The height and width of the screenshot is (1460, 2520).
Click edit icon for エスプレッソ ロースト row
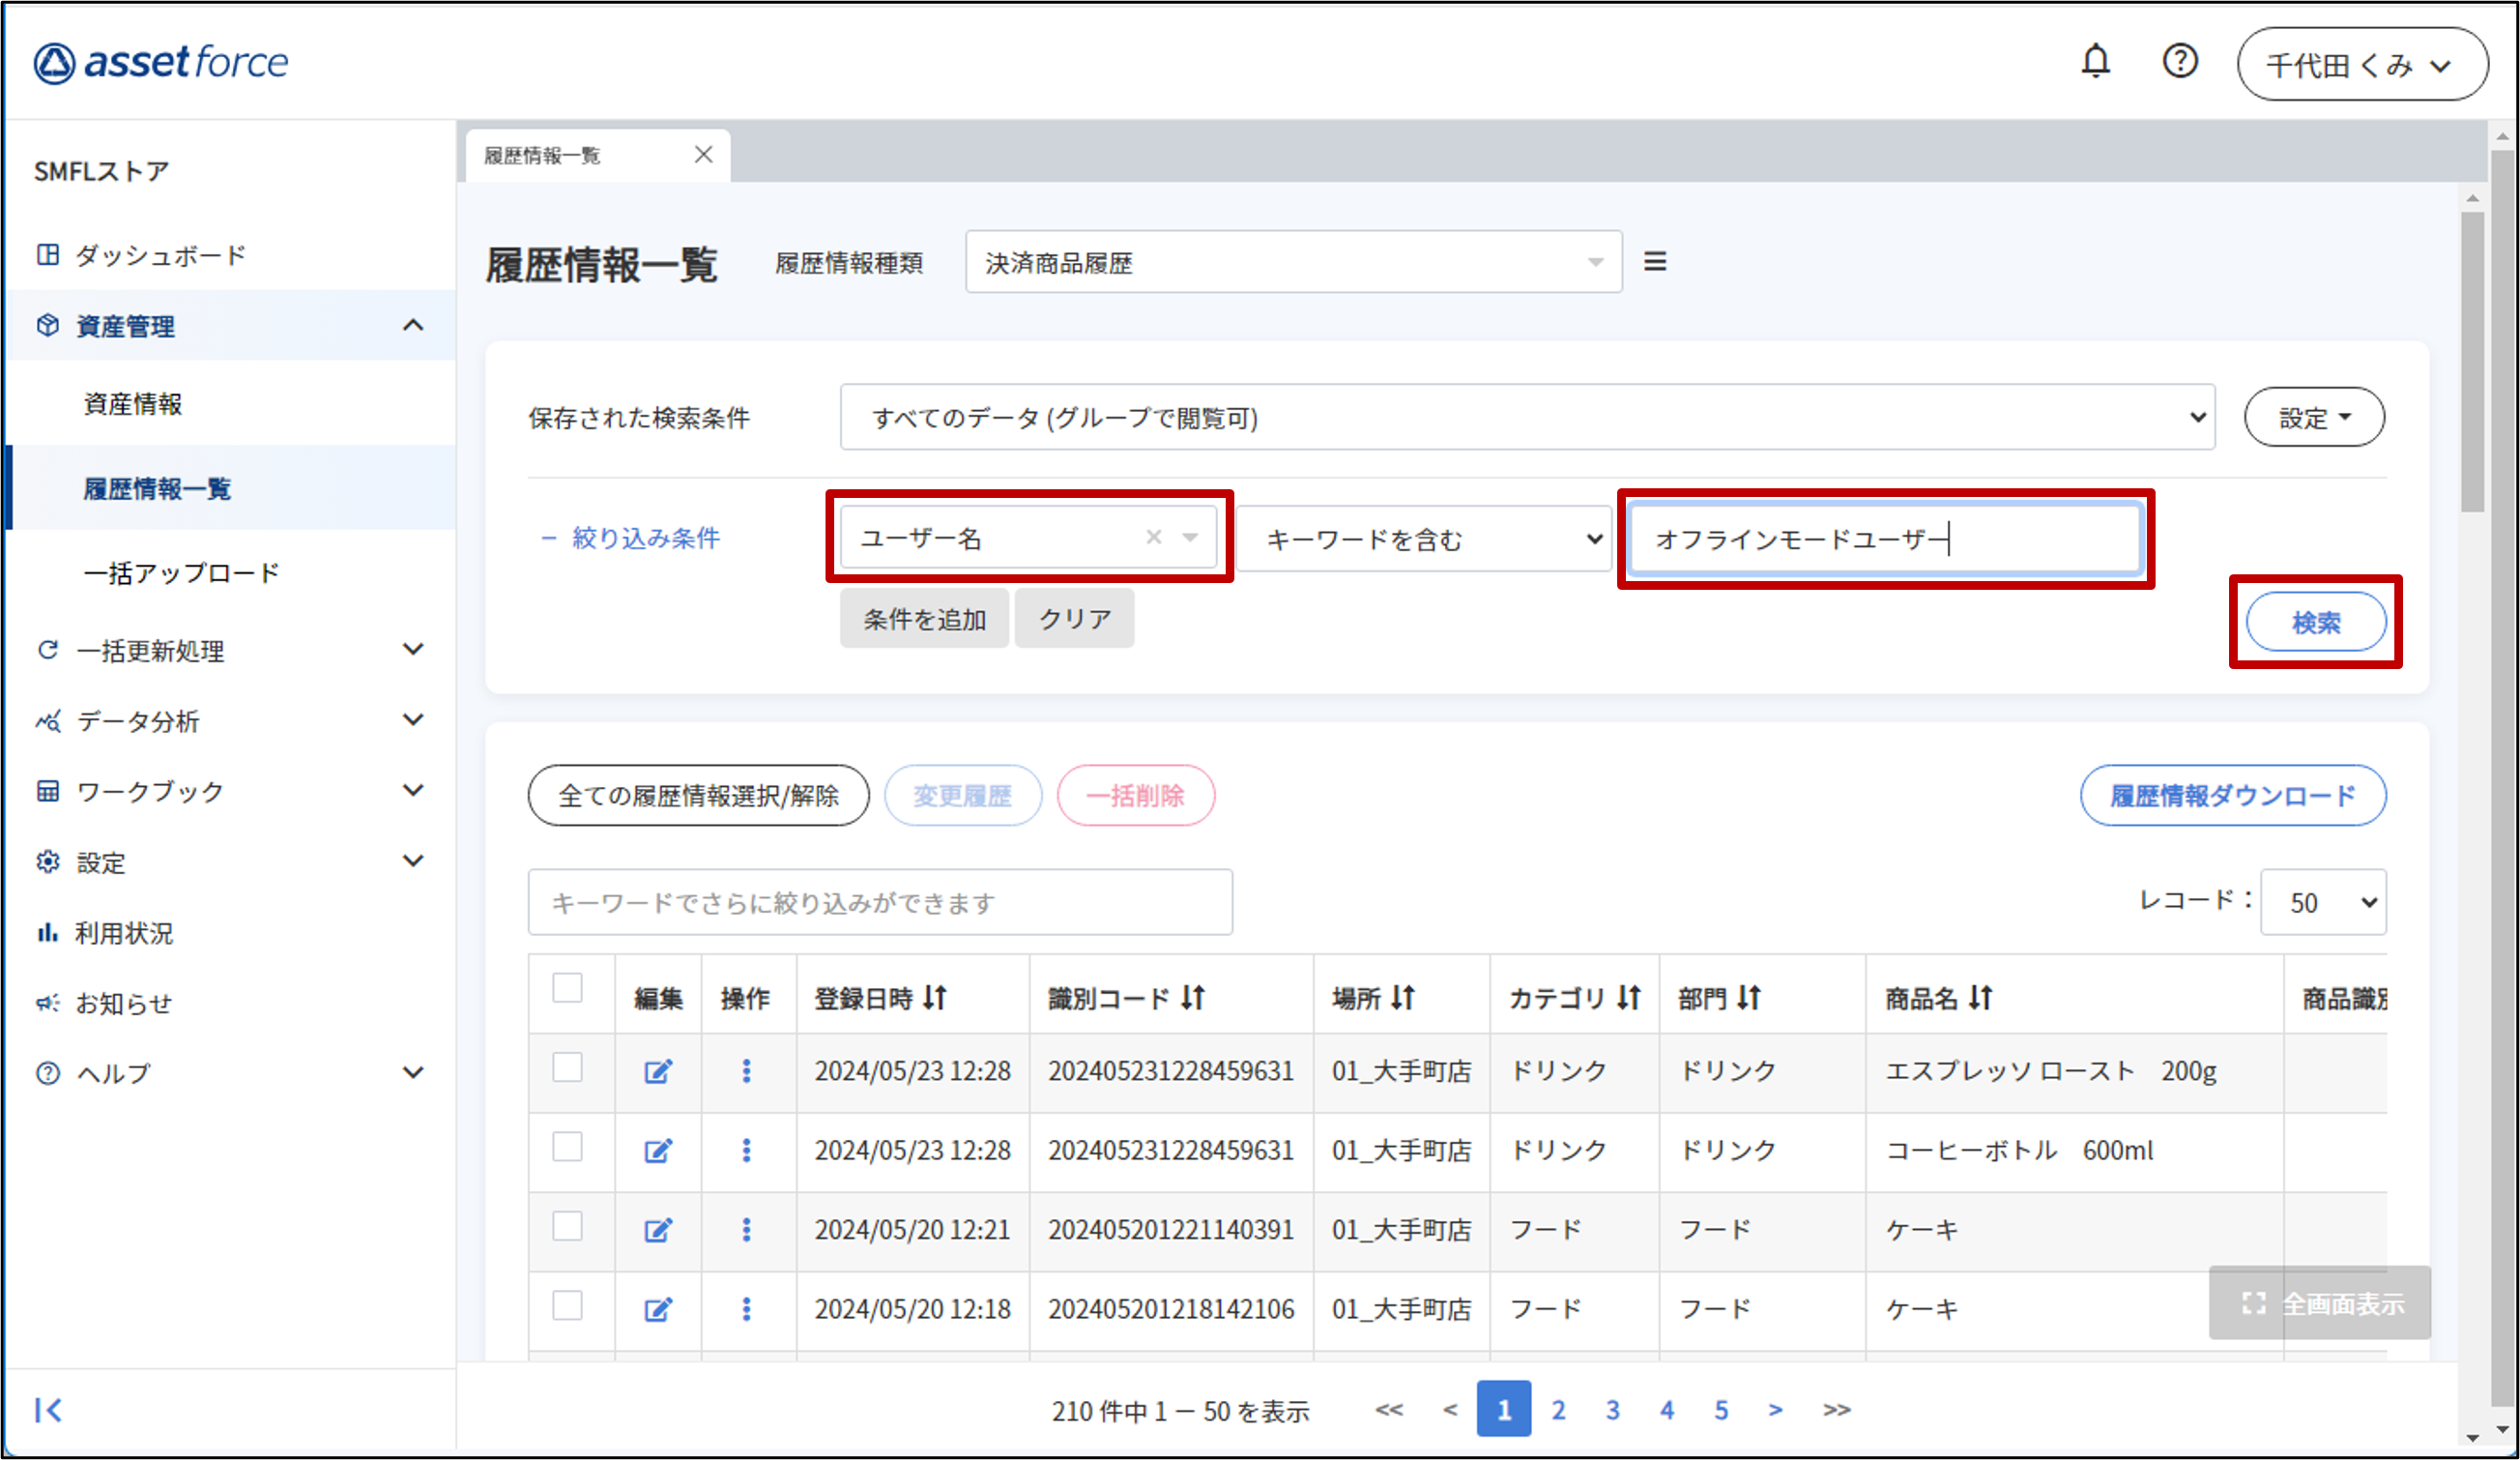point(657,1072)
